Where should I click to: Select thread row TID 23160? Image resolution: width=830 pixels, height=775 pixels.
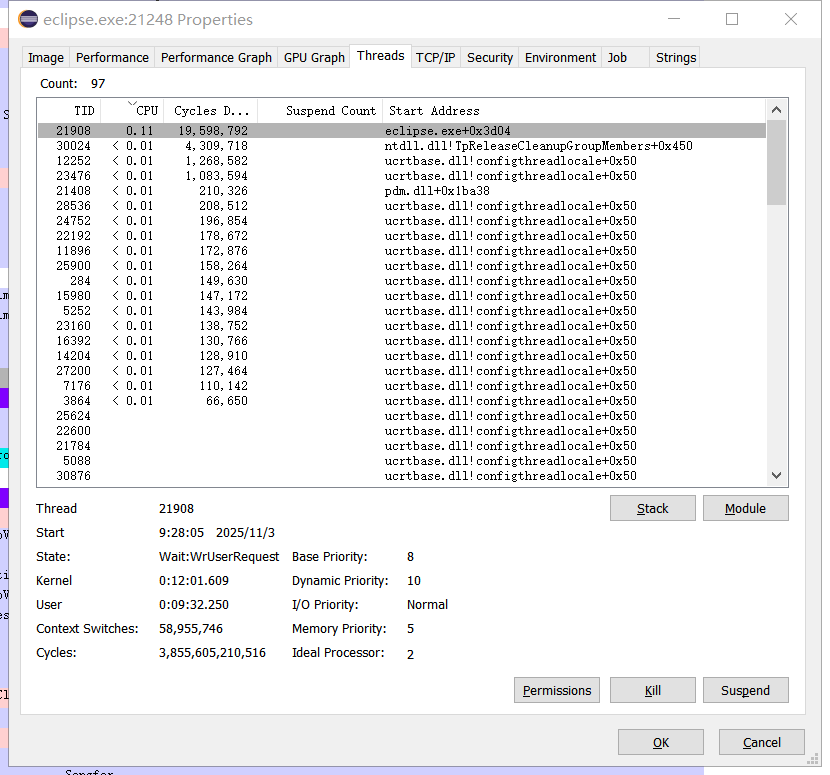pos(402,326)
